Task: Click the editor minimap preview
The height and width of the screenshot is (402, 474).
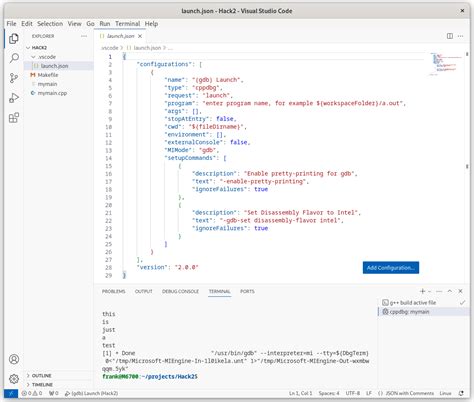Action: pos(445,63)
